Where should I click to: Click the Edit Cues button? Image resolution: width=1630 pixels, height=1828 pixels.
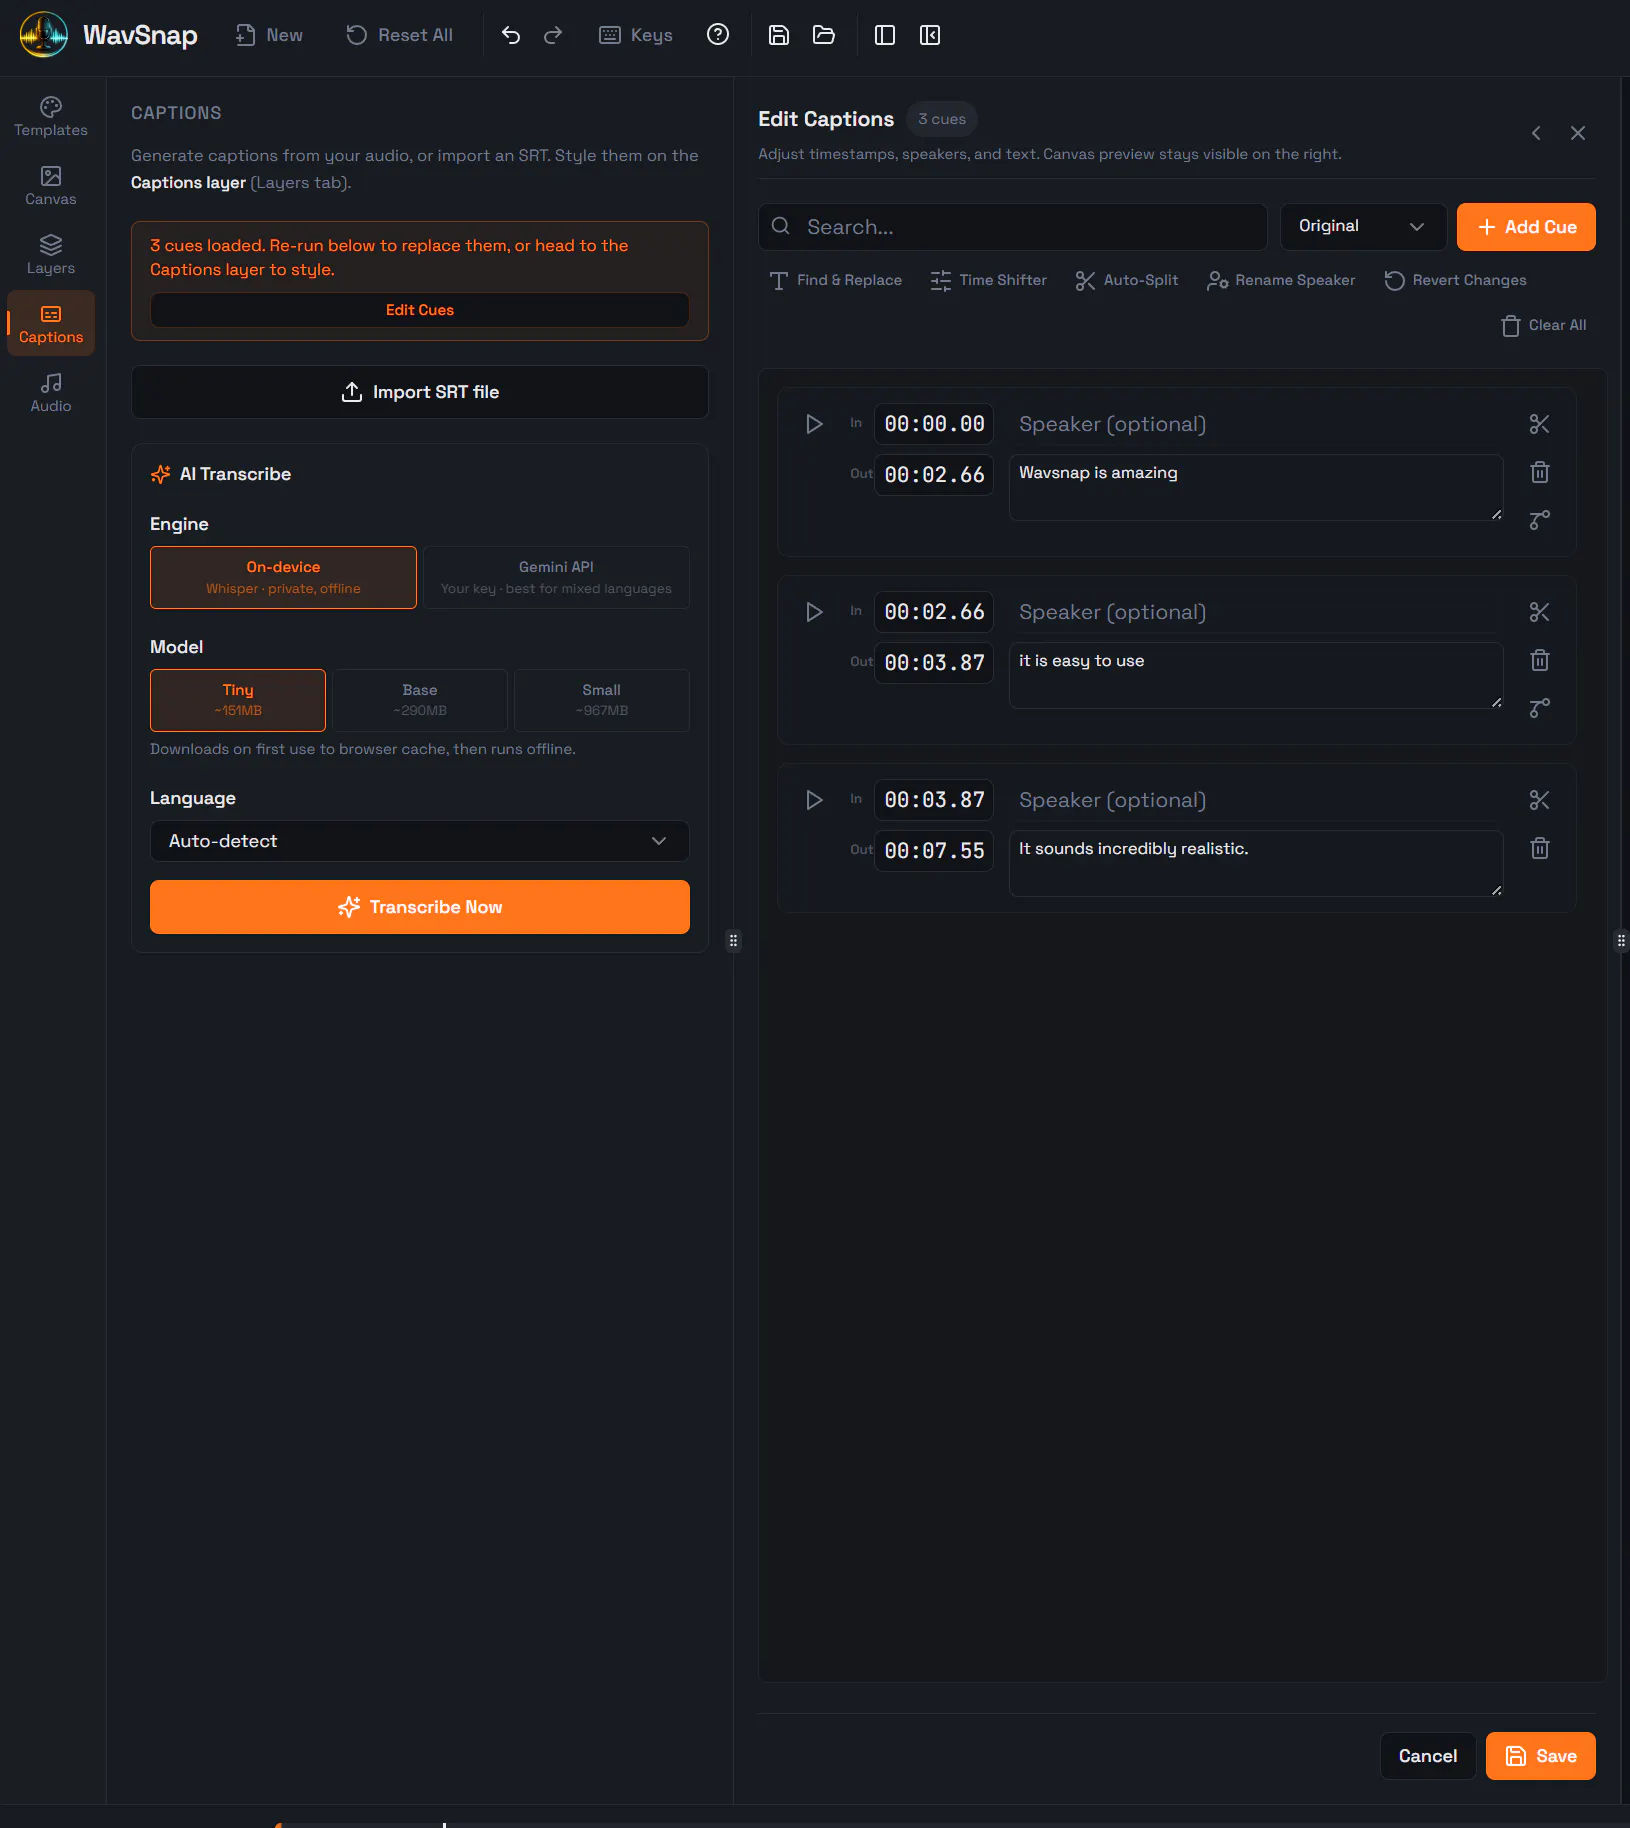[420, 310]
